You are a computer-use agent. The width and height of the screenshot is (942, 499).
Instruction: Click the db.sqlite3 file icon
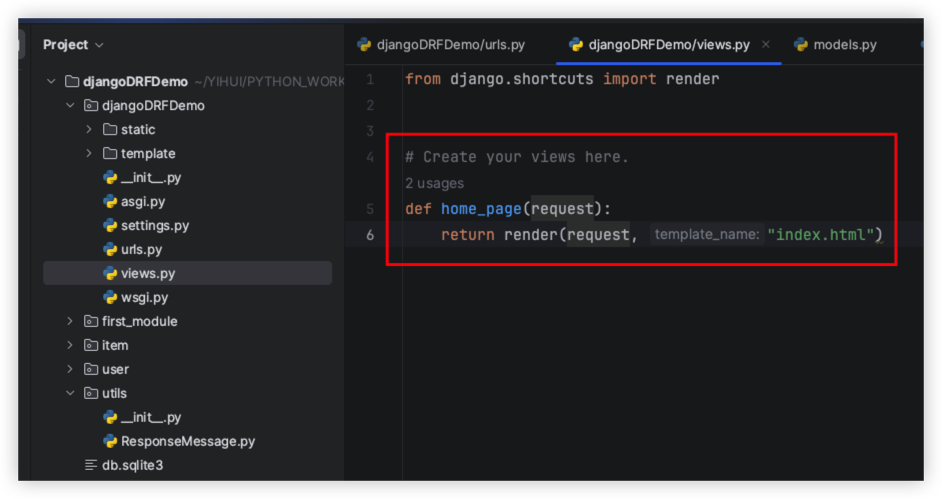click(x=91, y=465)
